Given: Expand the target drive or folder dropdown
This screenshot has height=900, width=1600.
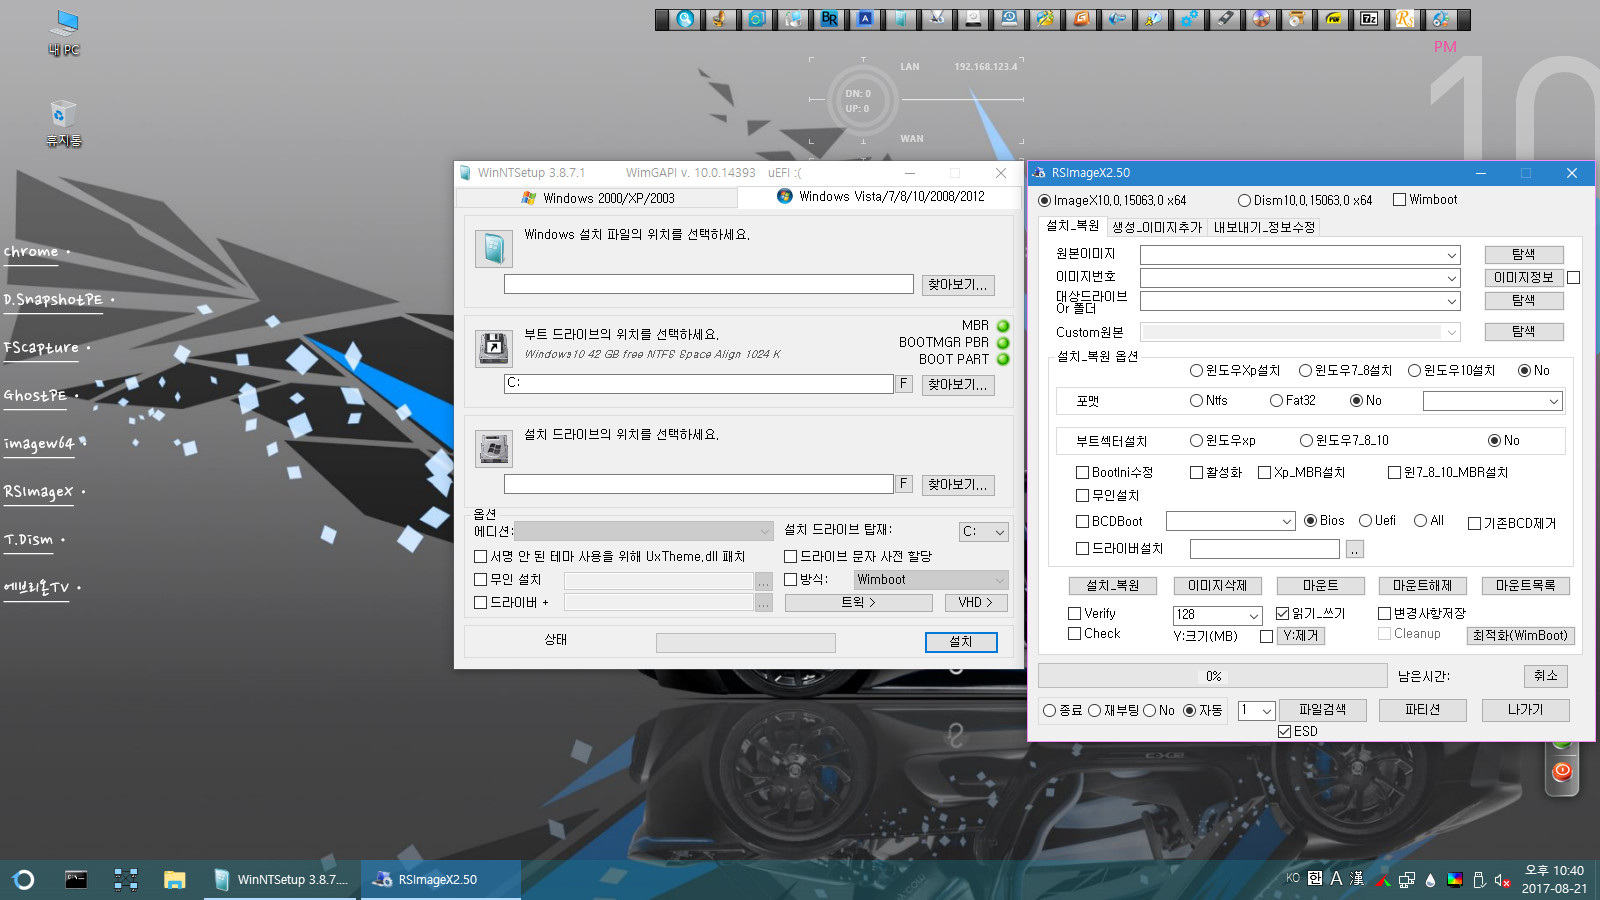Looking at the screenshot, I should pyautogui.click(x=1300, y=301).
